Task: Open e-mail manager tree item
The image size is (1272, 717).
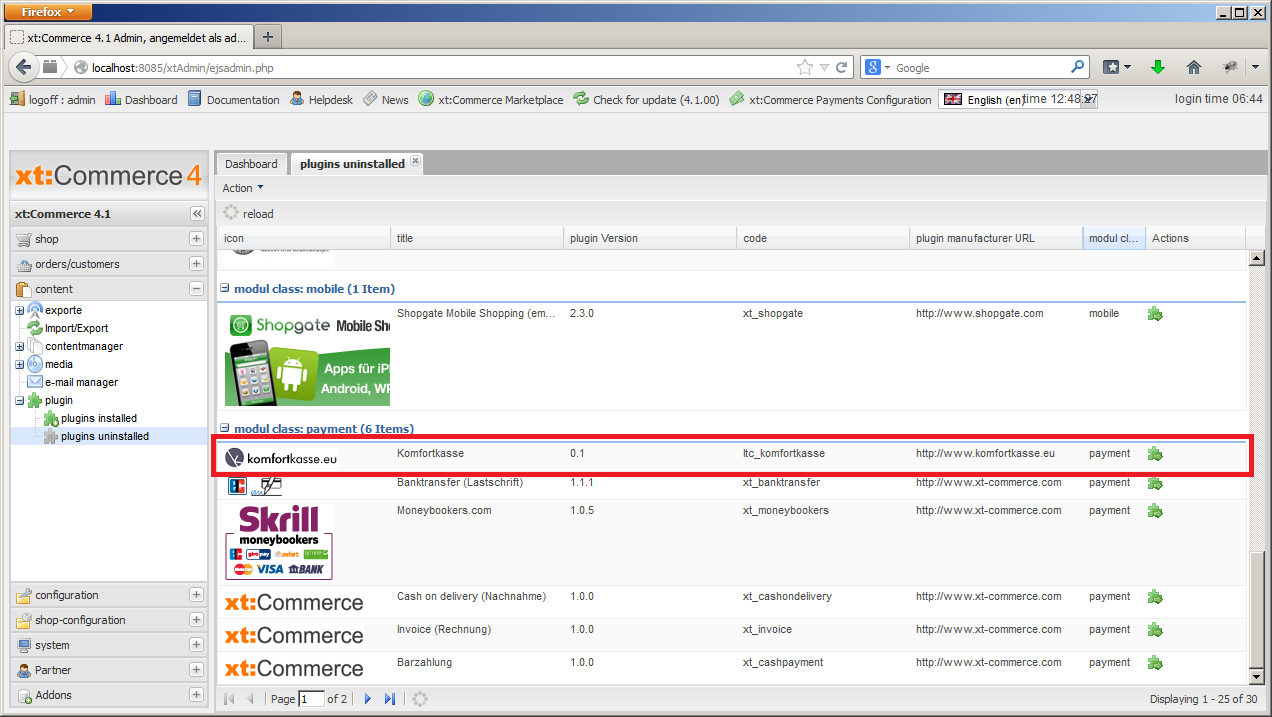Action: pyautogui.click(x=81, y=382)
